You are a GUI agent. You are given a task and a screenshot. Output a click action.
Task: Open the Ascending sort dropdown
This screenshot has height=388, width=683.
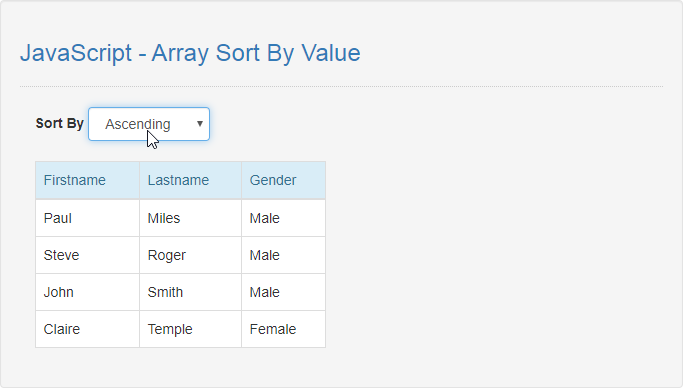click(149, 124)
